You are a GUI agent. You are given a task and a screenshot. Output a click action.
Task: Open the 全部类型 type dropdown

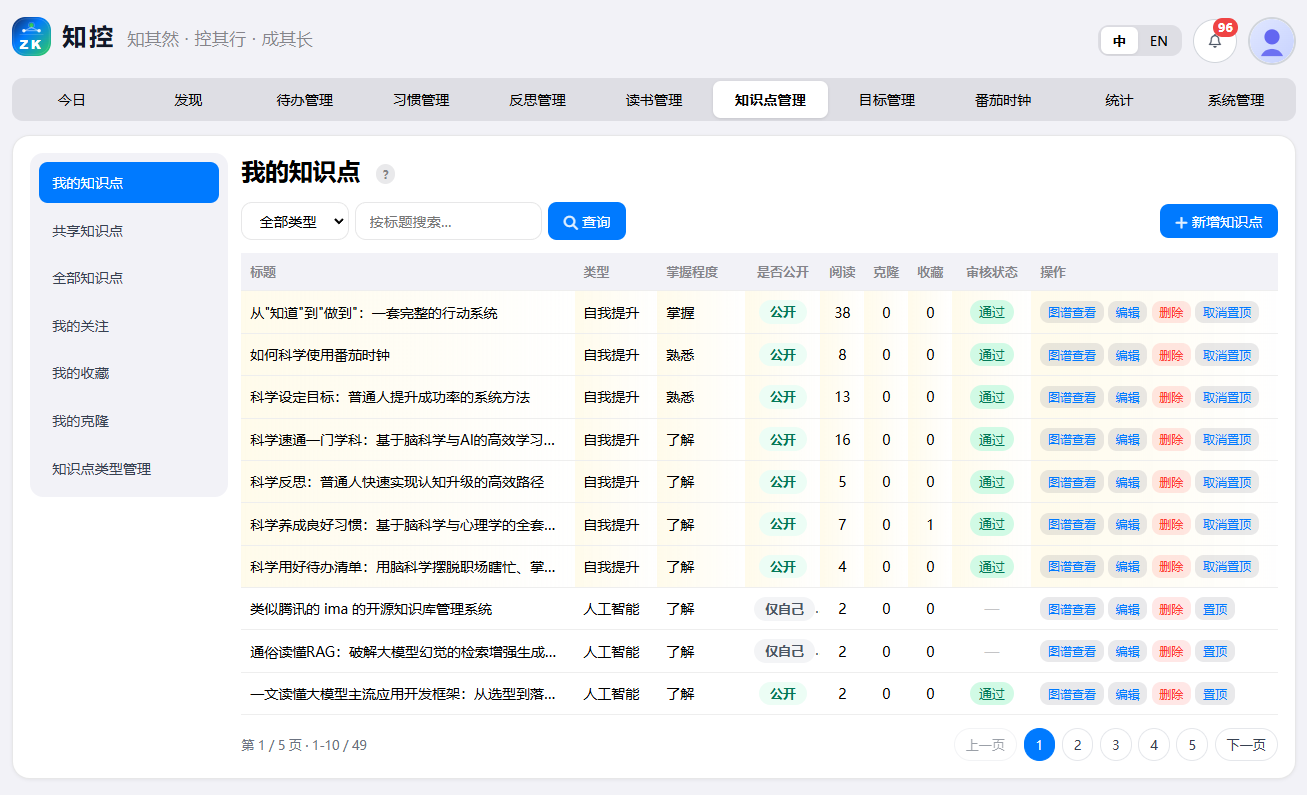click(x=295, y=221)
